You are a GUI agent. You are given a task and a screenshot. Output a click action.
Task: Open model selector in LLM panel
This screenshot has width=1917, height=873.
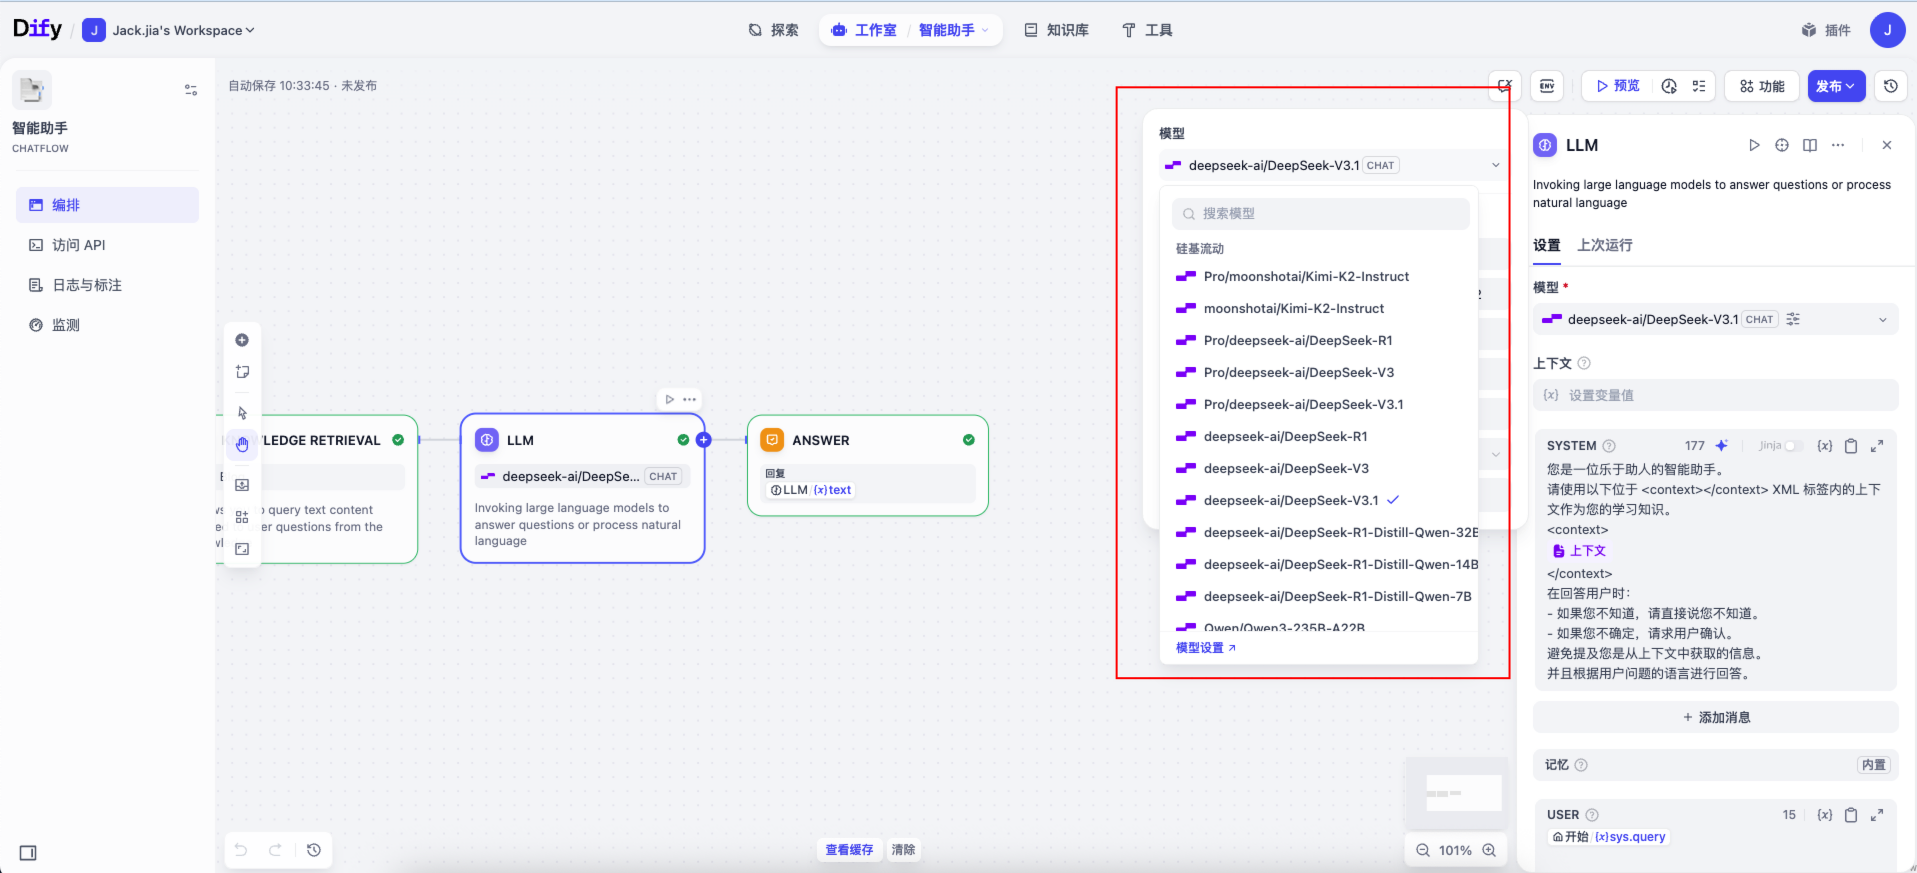click(x=1715, y=319)
